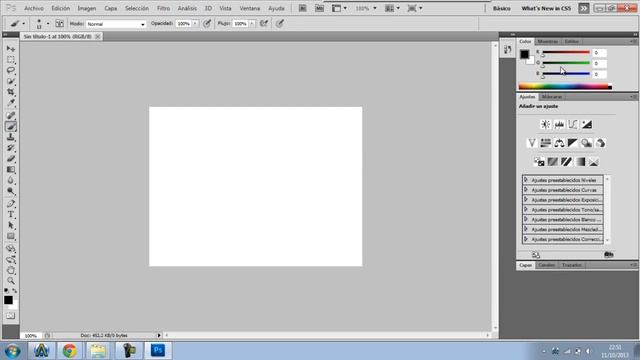The image size is (640, 360).
Task: Toggle the Brush panel button
Action: click(x=60, y=24)
